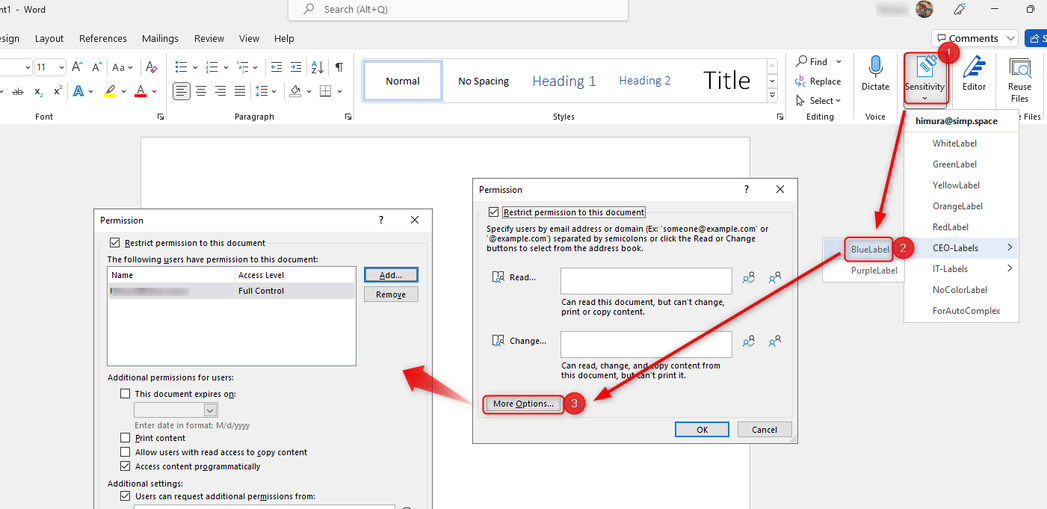
Task: Select BlueLabel sensitivity sublabel
Action: 870,249
